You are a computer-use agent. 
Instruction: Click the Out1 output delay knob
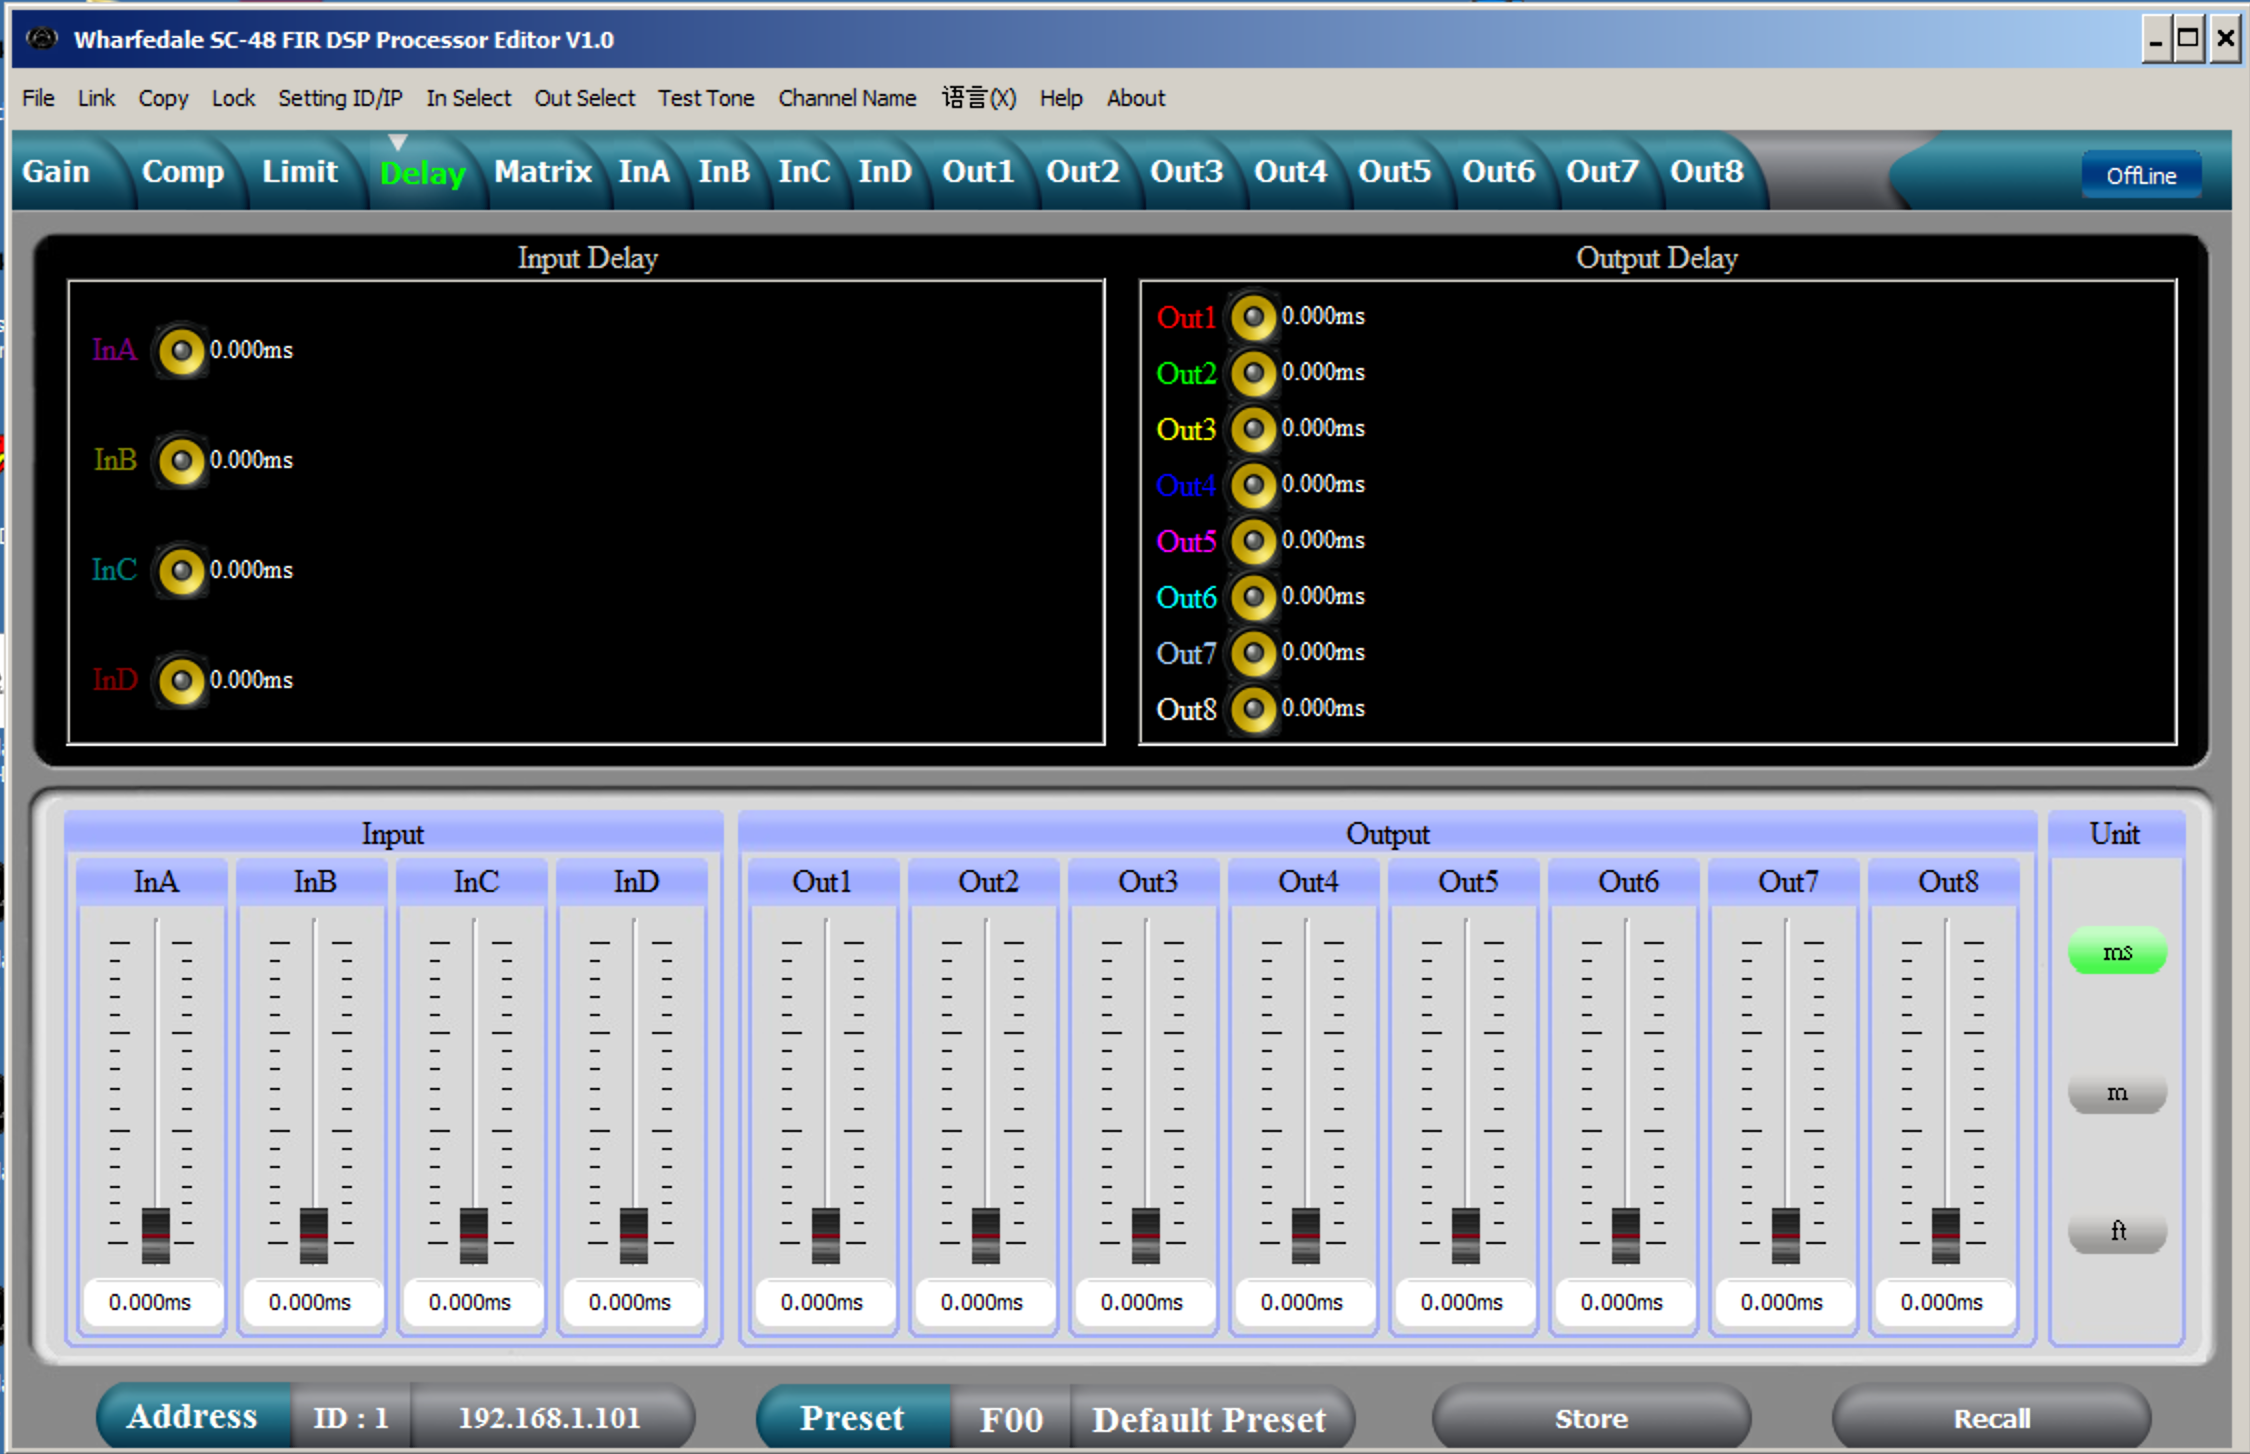click(1253, 318)
